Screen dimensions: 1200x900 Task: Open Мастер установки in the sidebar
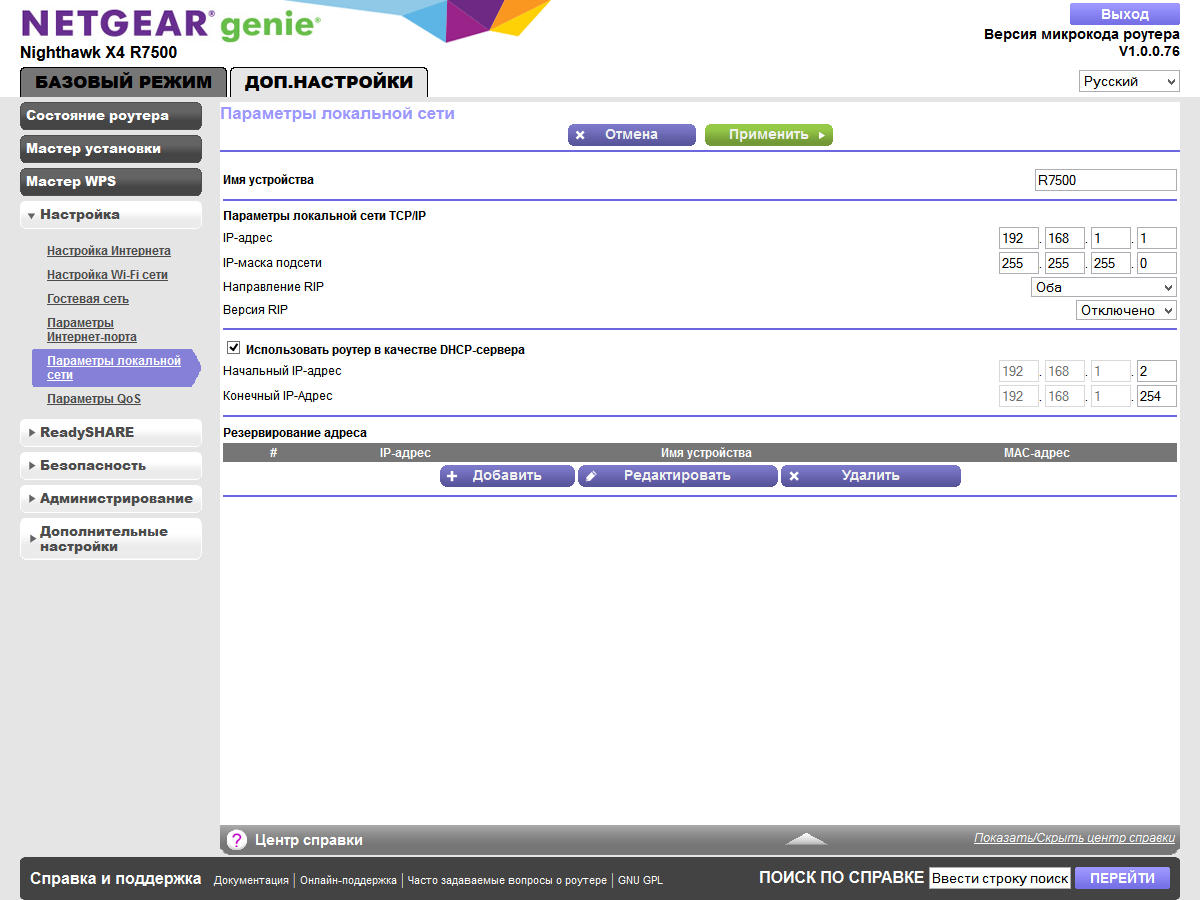[111, 149]
